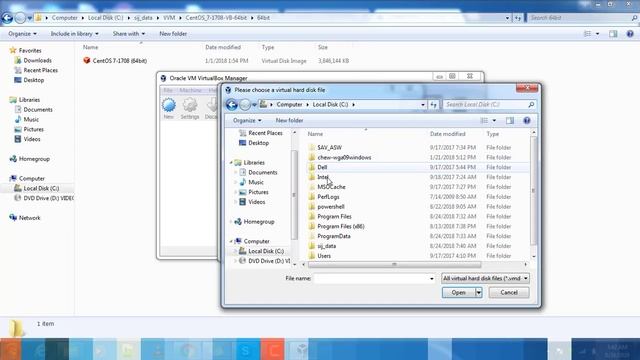Select Desktop in Explorer Favorites

[29, 80]
